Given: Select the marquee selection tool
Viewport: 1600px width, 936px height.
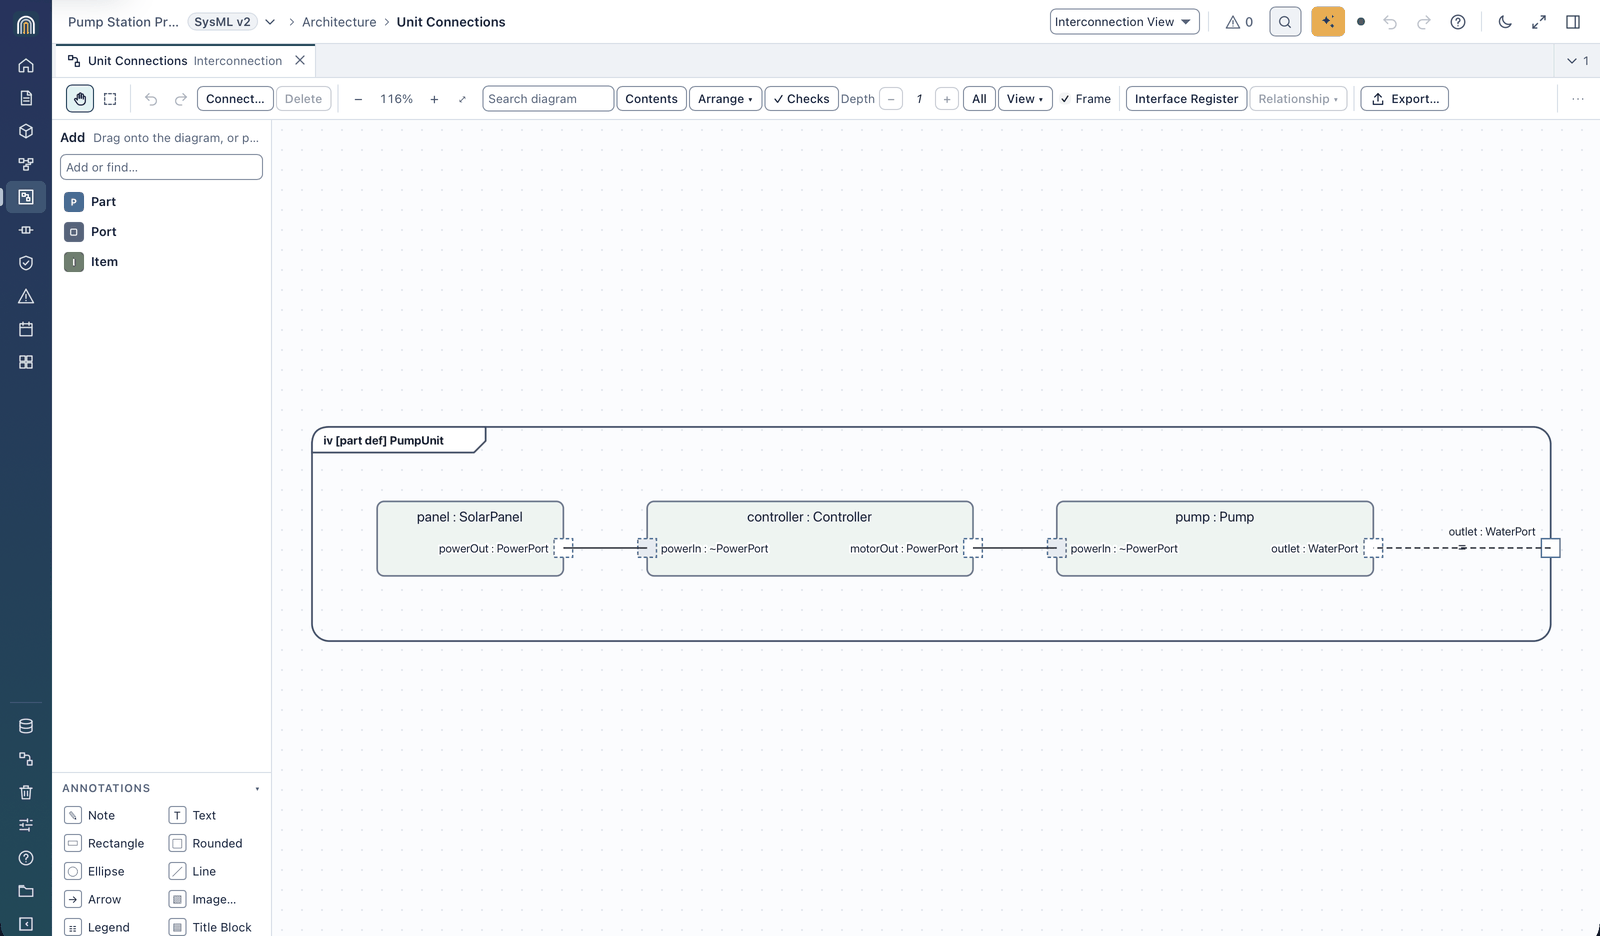Looking at the screenshot, I should pyautogui.click(x=110, y=99).
